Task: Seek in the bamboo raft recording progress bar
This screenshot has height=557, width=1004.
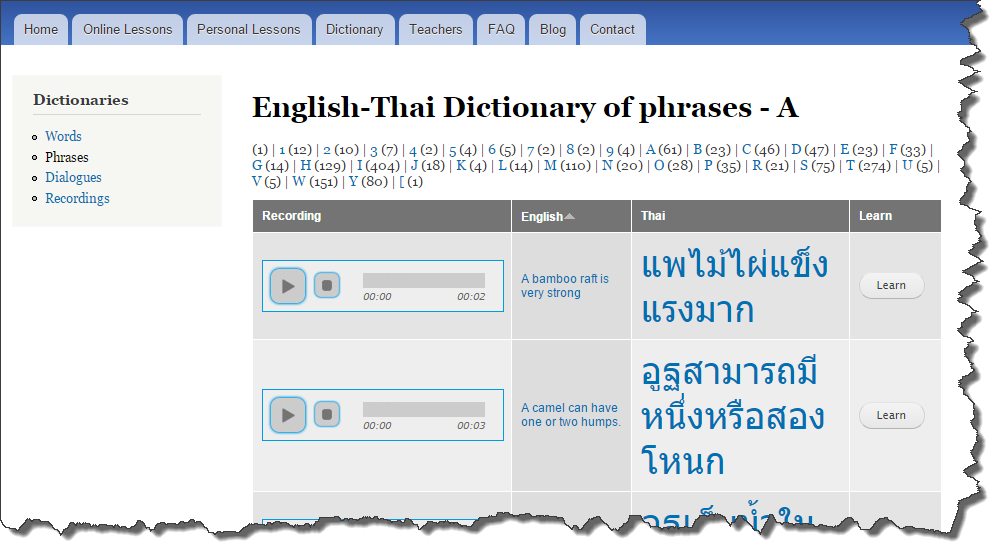Action: pyautogui.click(x=424, y=280)
